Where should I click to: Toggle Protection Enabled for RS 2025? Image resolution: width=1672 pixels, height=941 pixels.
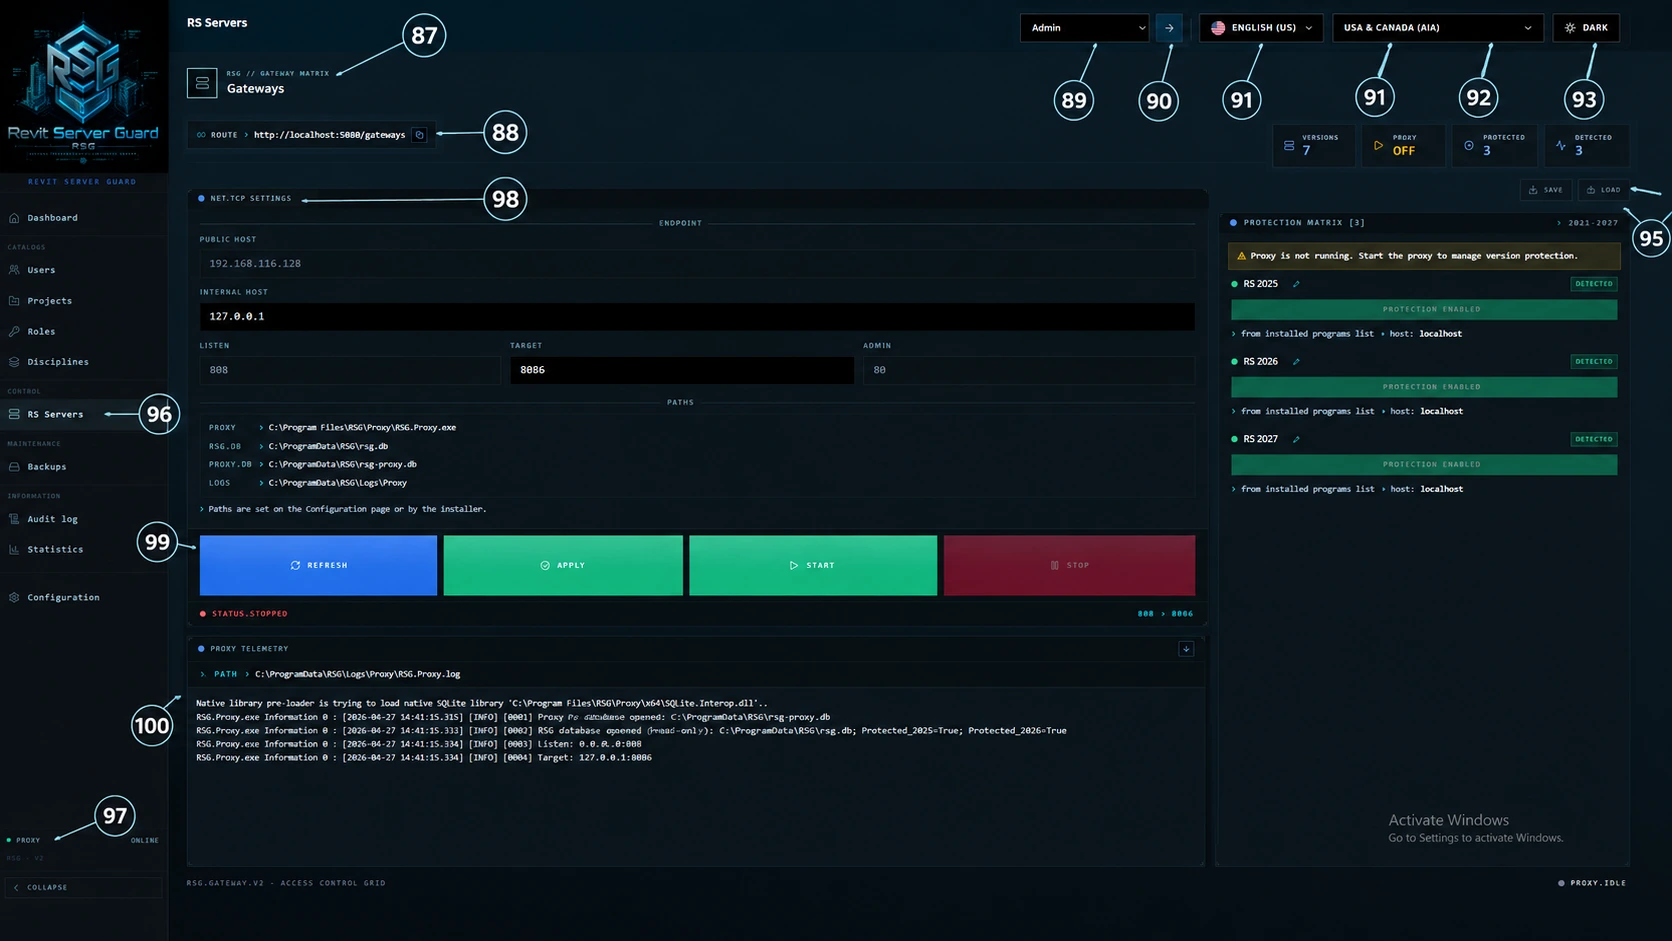coord(1424,310)
